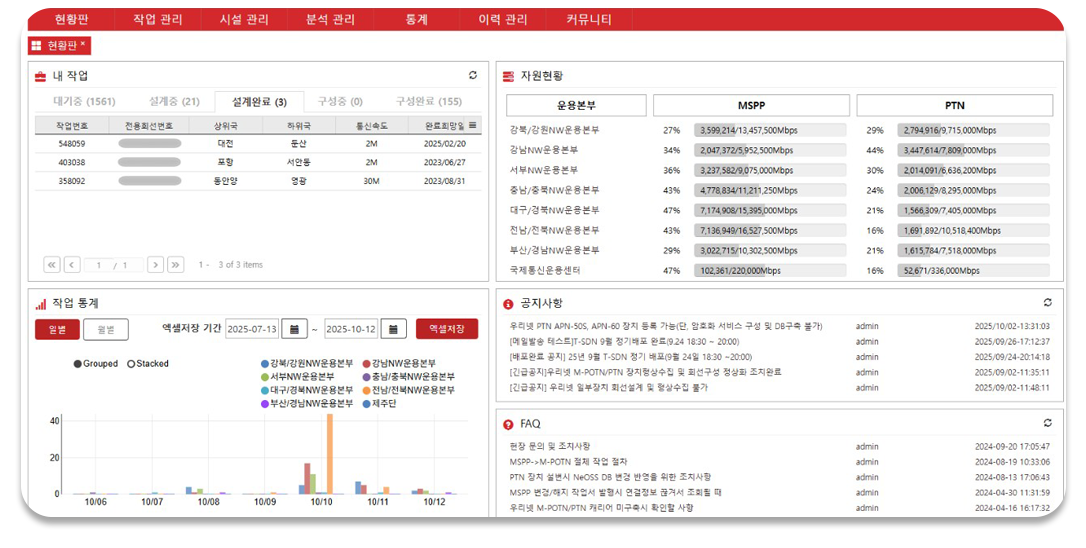Screen dimensions: 1086x548
Task: Open job row 403038
Action: click(258, 162)
